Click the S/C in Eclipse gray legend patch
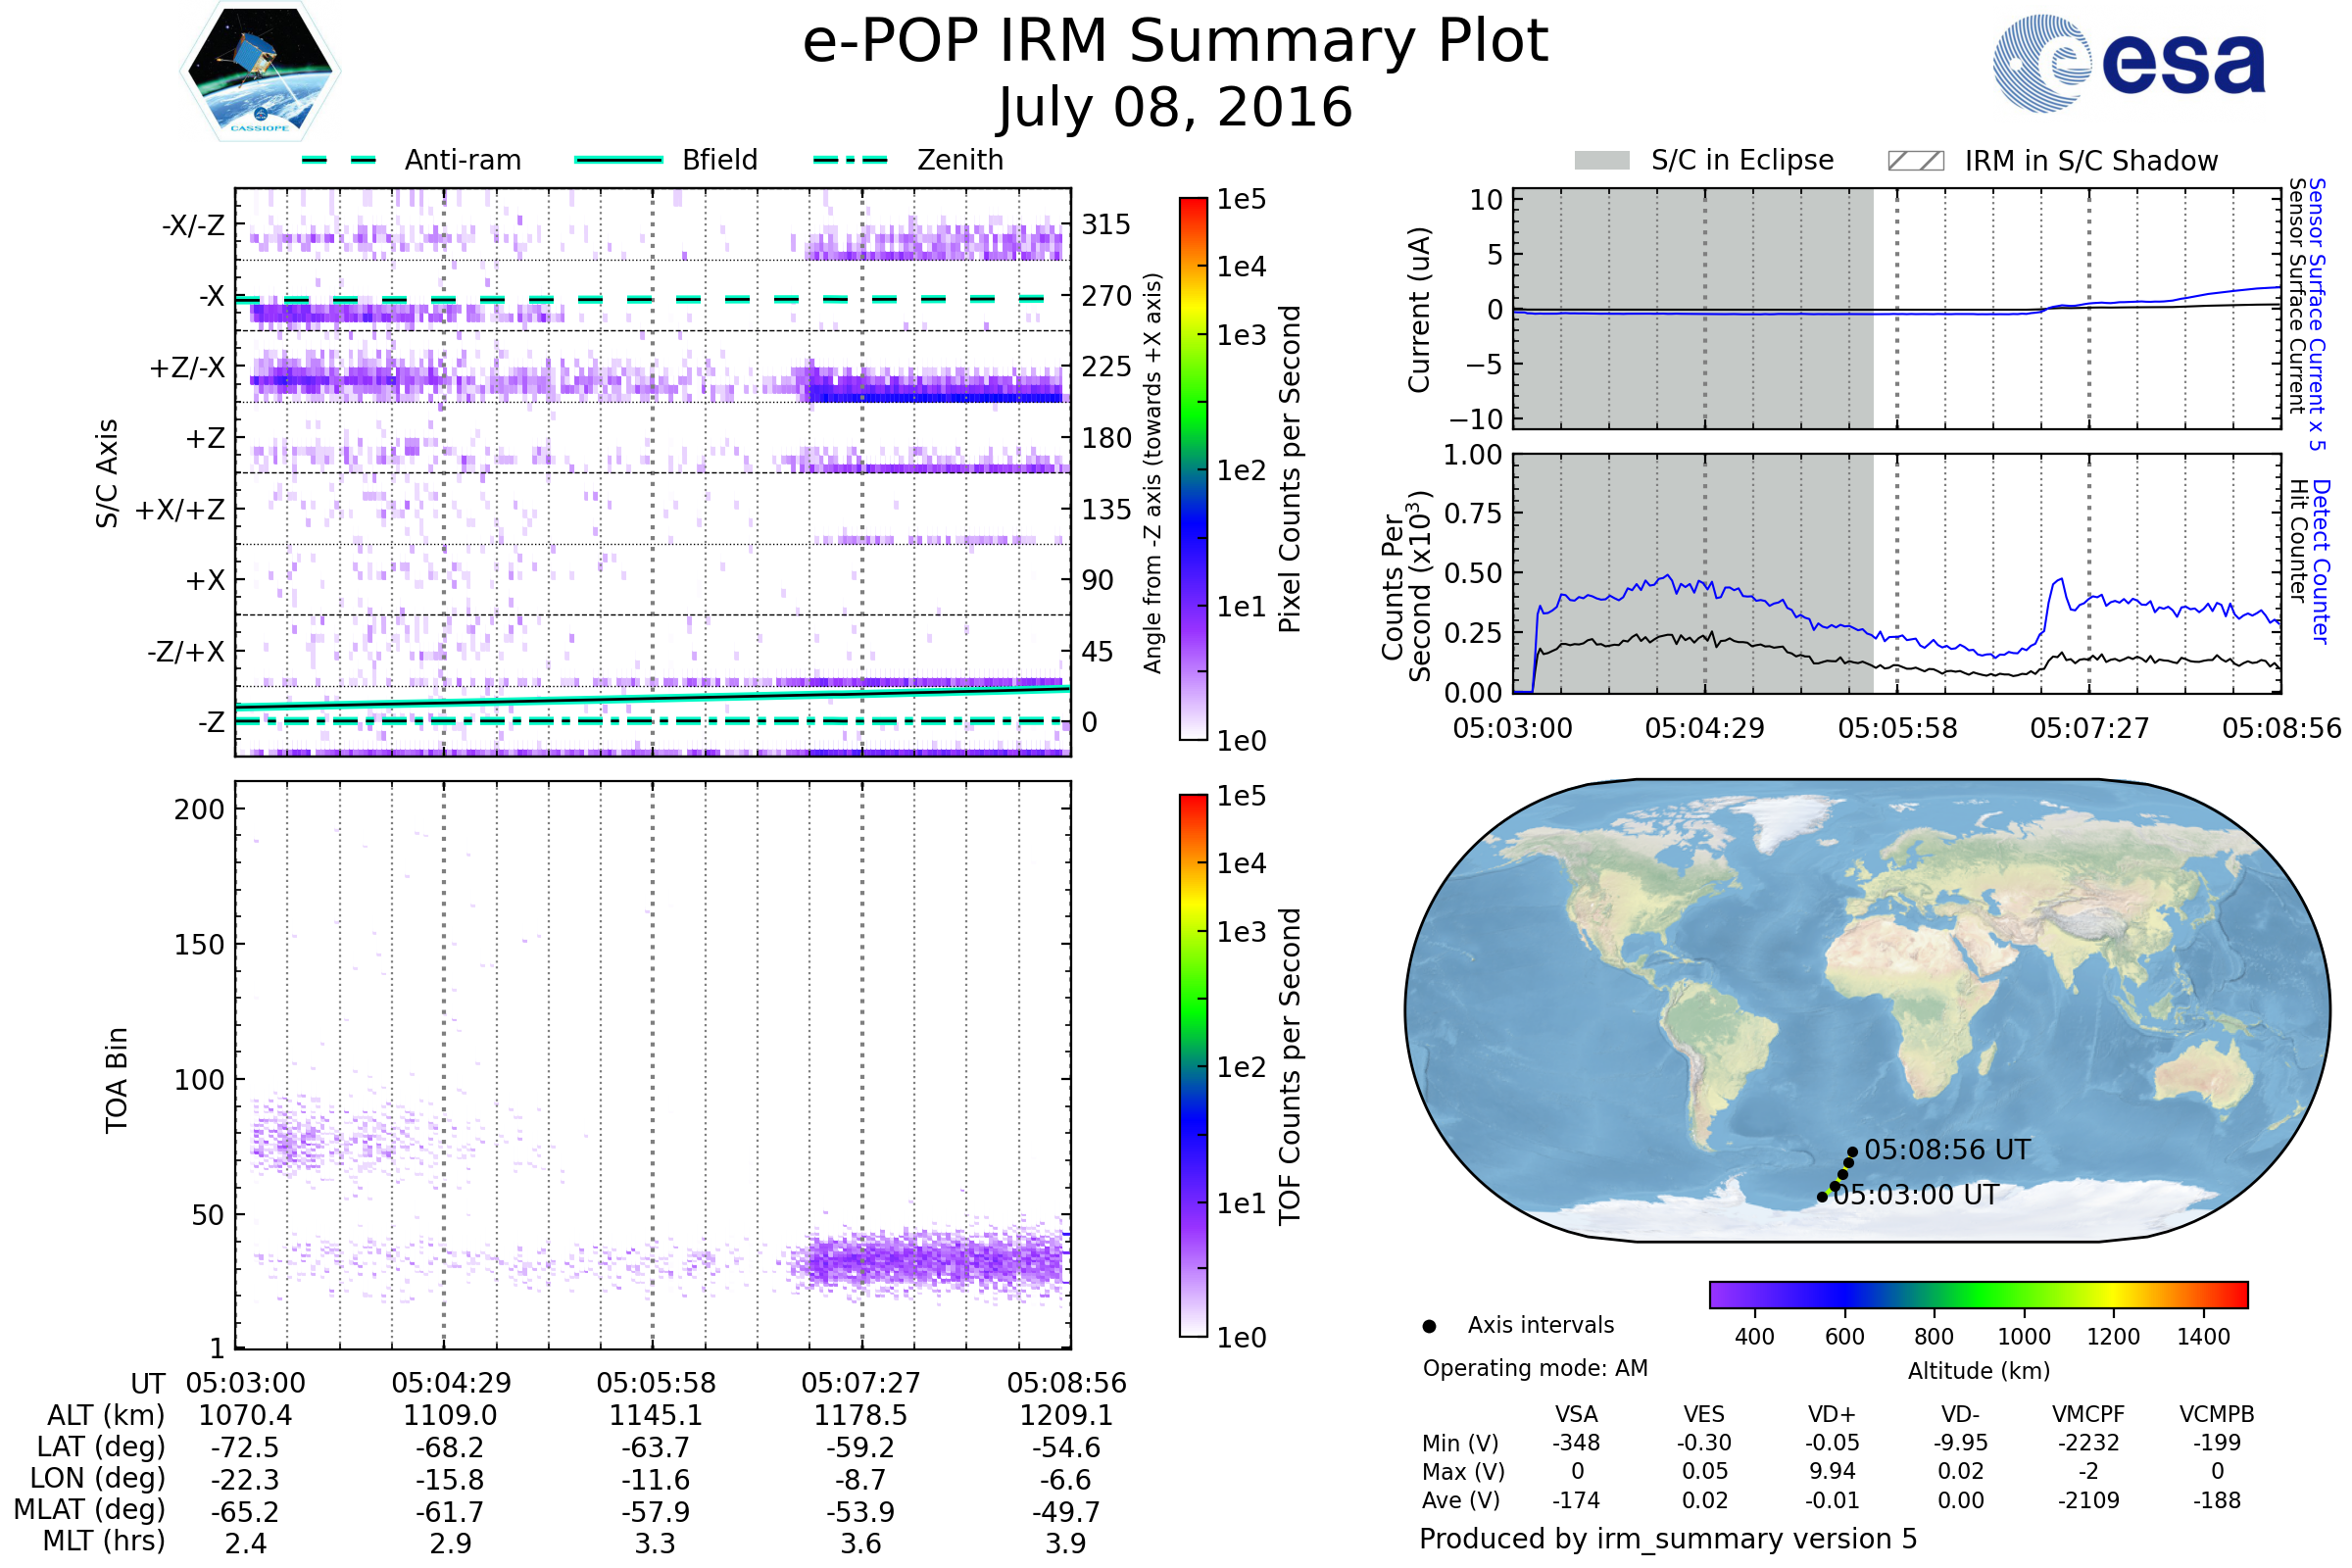The image size is (2352, 1568). [1601, 161]
